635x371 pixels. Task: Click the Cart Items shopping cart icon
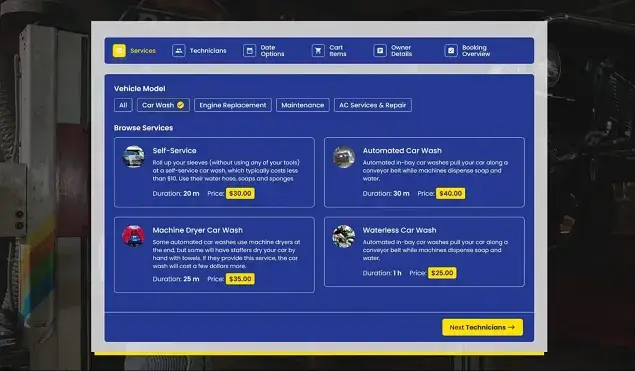[318, 51]
